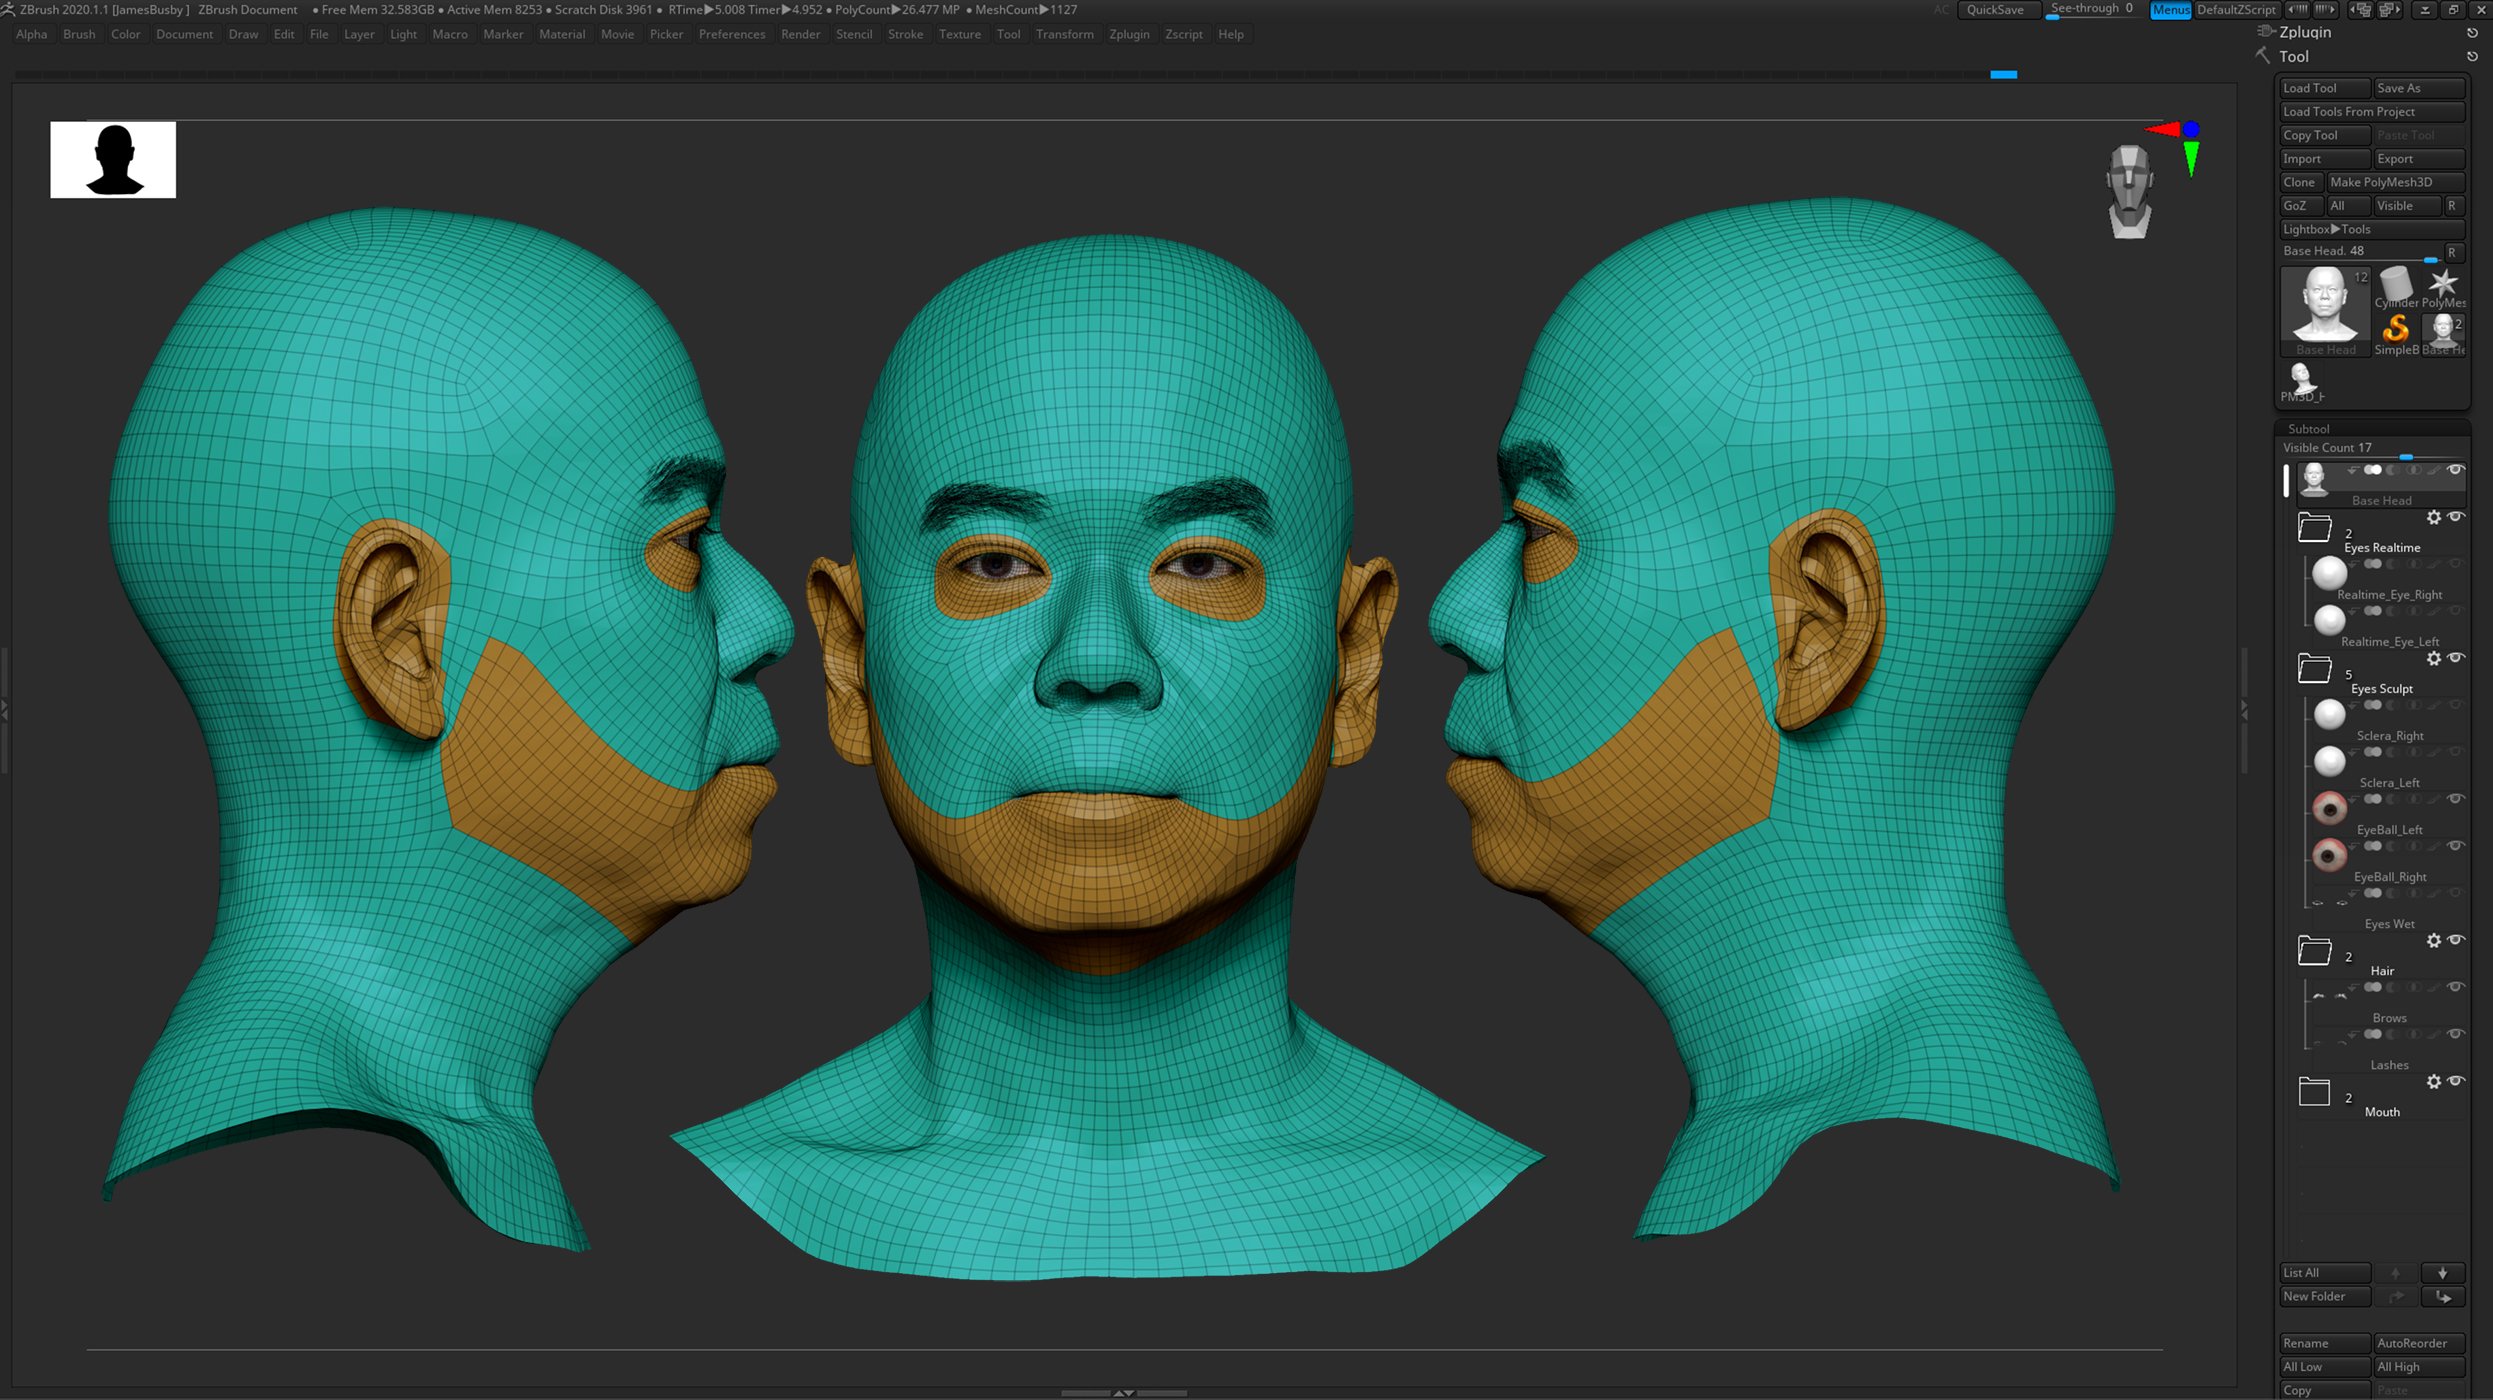Open the Transform menu
2493x1400 pixels.
click(1065, 33)
